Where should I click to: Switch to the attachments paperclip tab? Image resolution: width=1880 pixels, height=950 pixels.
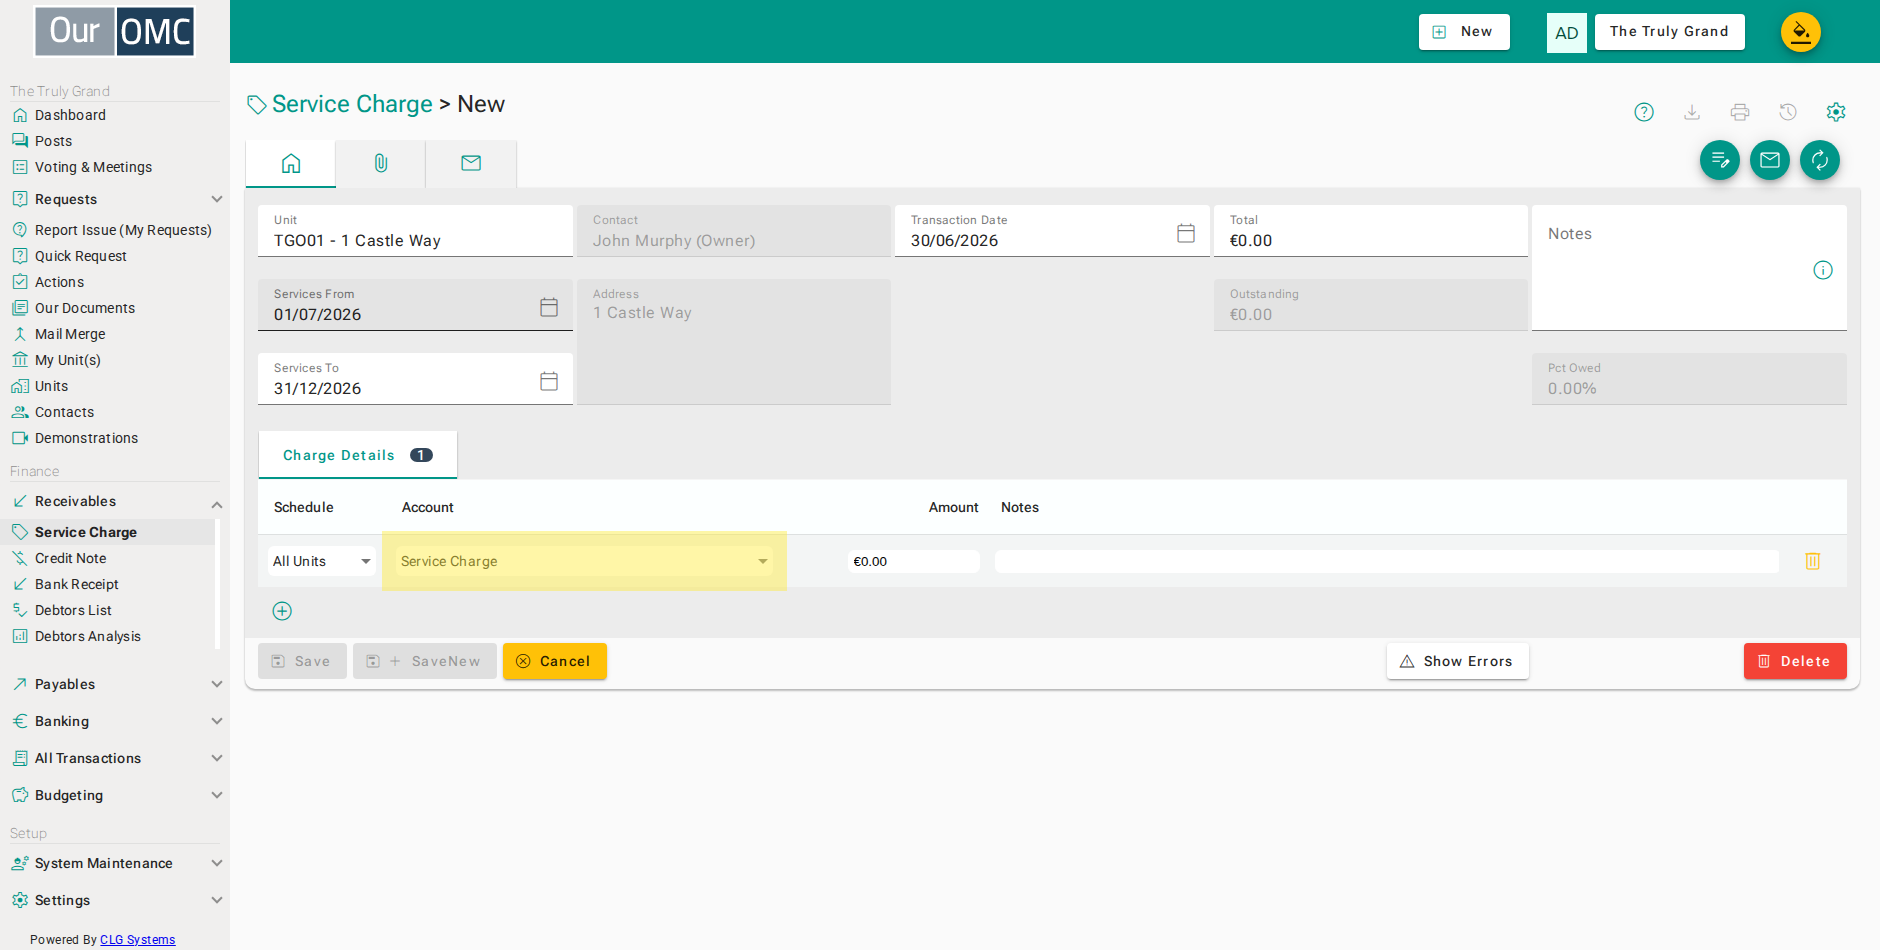tap(381, 164)
